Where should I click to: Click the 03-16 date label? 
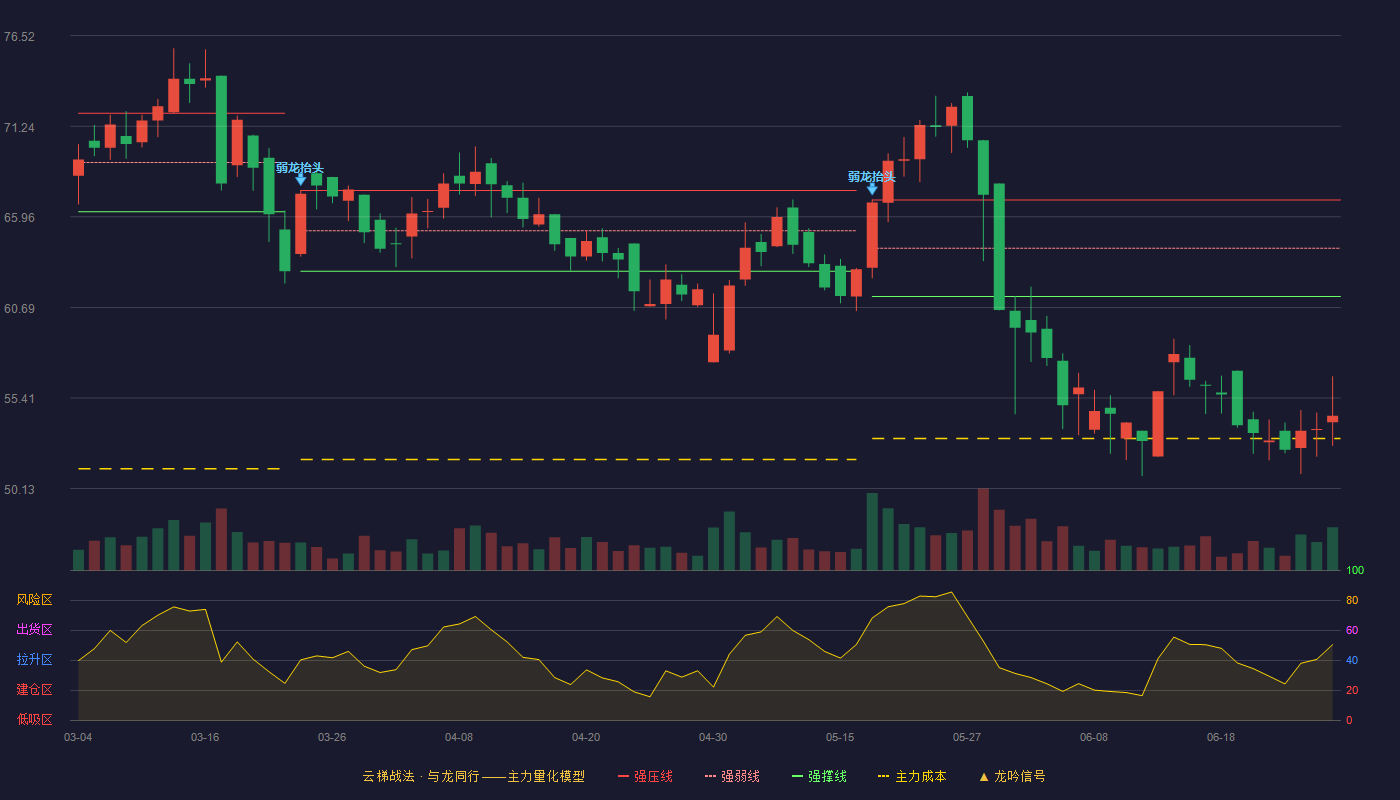pos(205,737)
